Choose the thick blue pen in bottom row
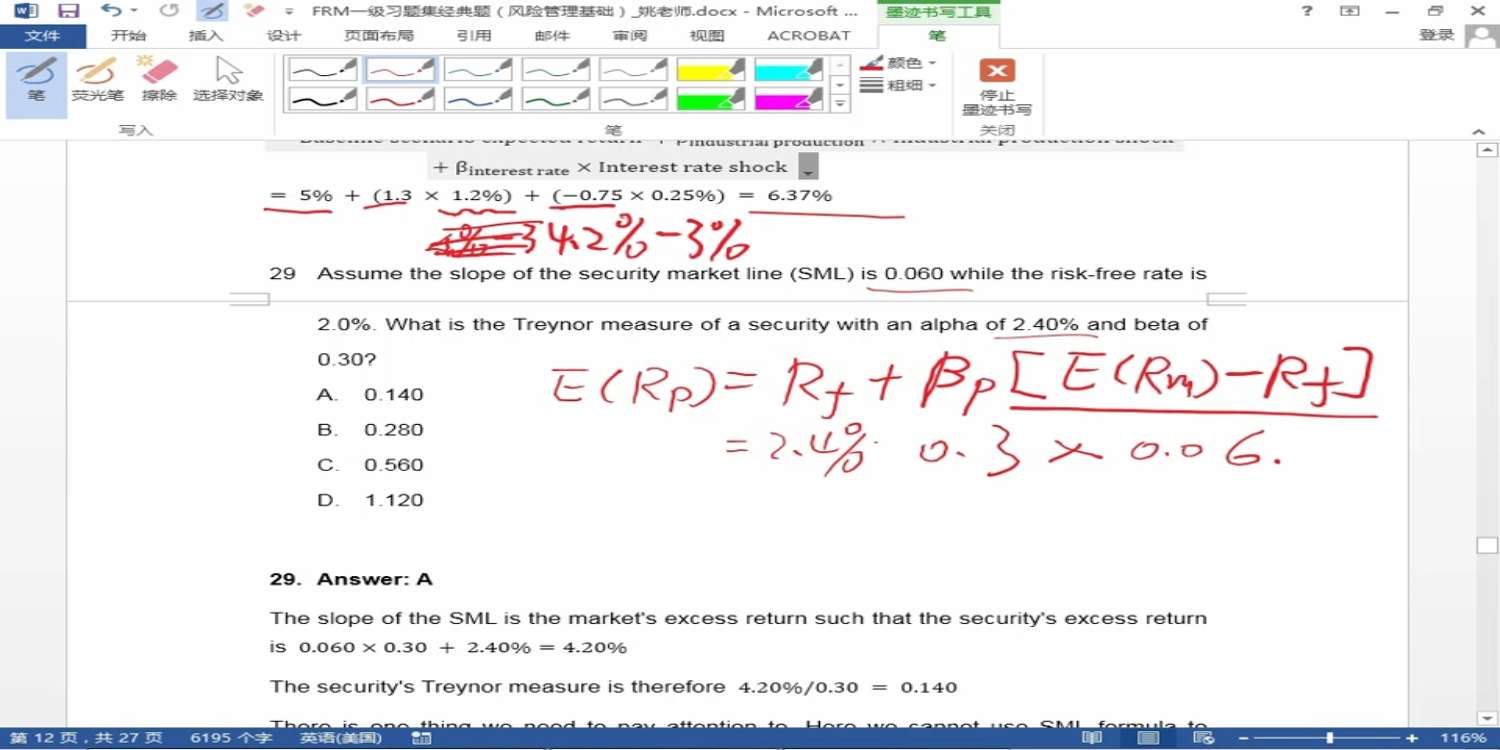Screen dimensions: 1500x750 coord(478,99)
